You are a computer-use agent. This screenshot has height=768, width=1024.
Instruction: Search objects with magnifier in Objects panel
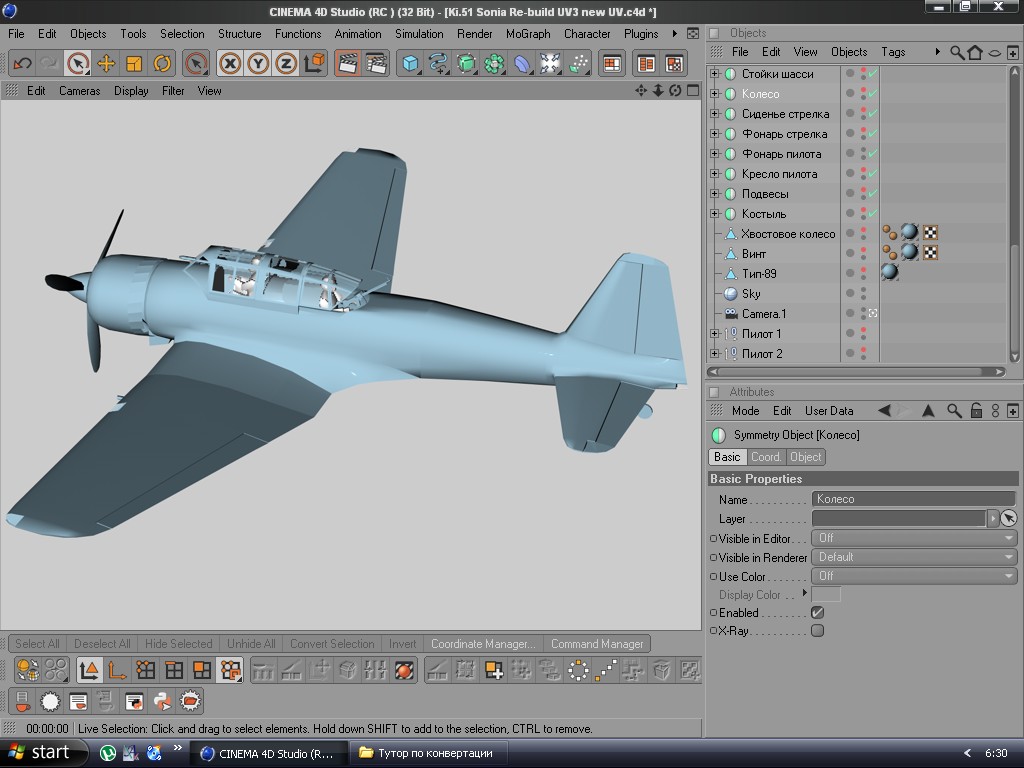957,52
